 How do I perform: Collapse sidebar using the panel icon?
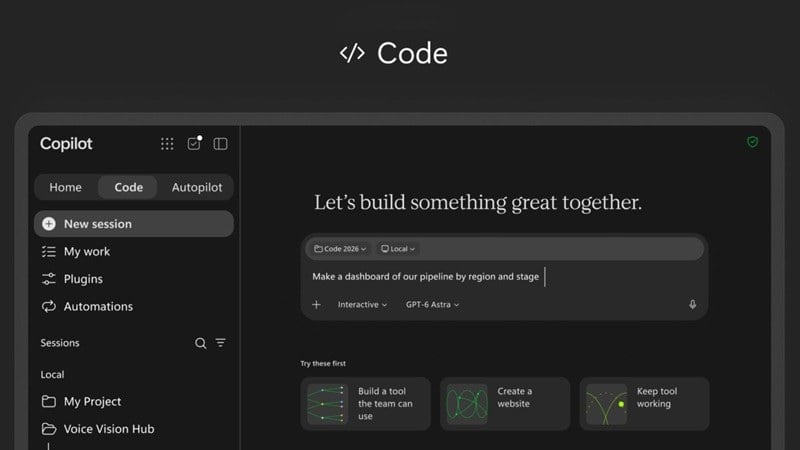pyautogui.click(x=220, y=144)
